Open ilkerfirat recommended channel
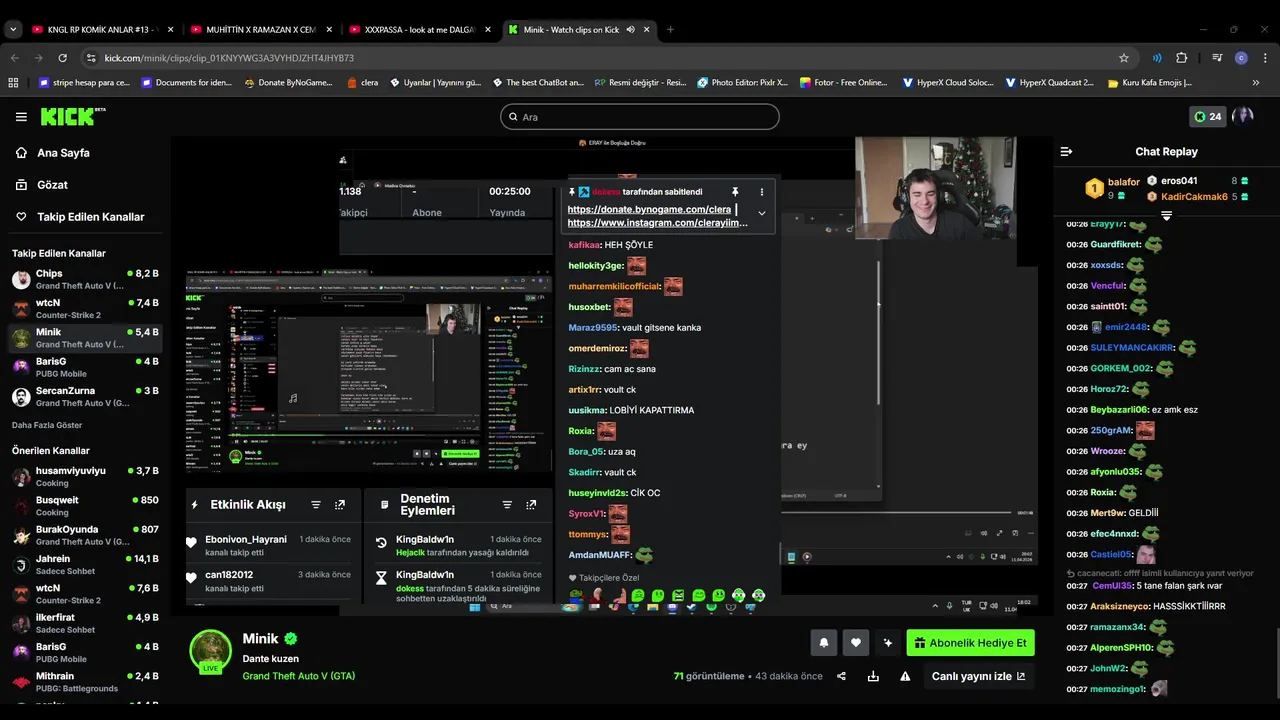 (x=85, y=623)
